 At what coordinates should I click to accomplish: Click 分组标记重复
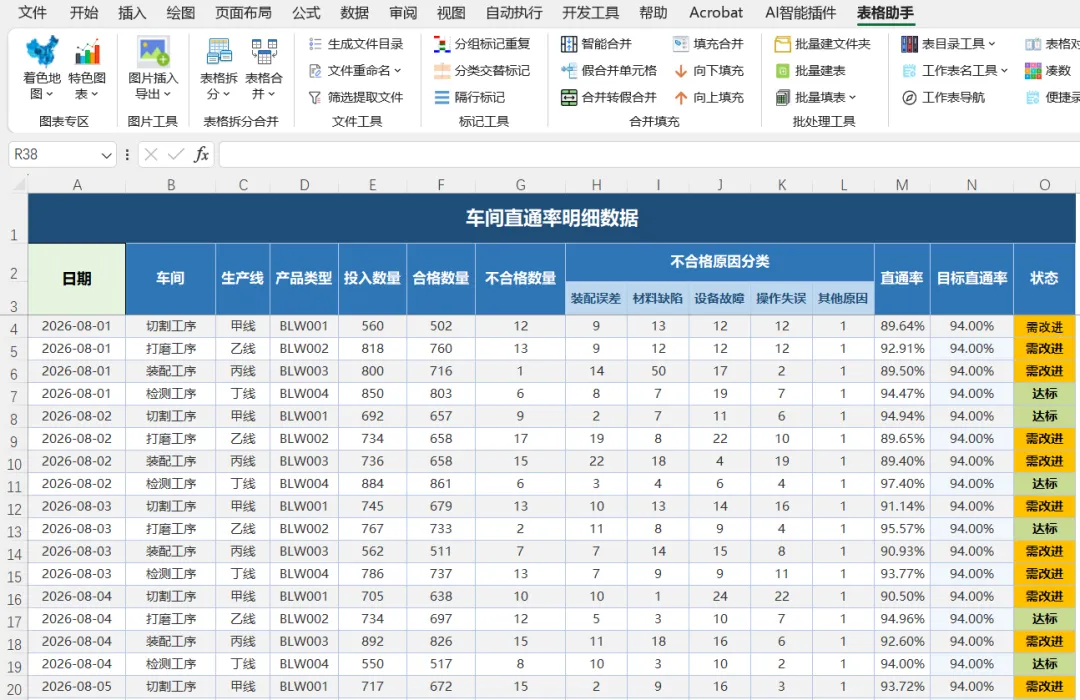[482, 44]
